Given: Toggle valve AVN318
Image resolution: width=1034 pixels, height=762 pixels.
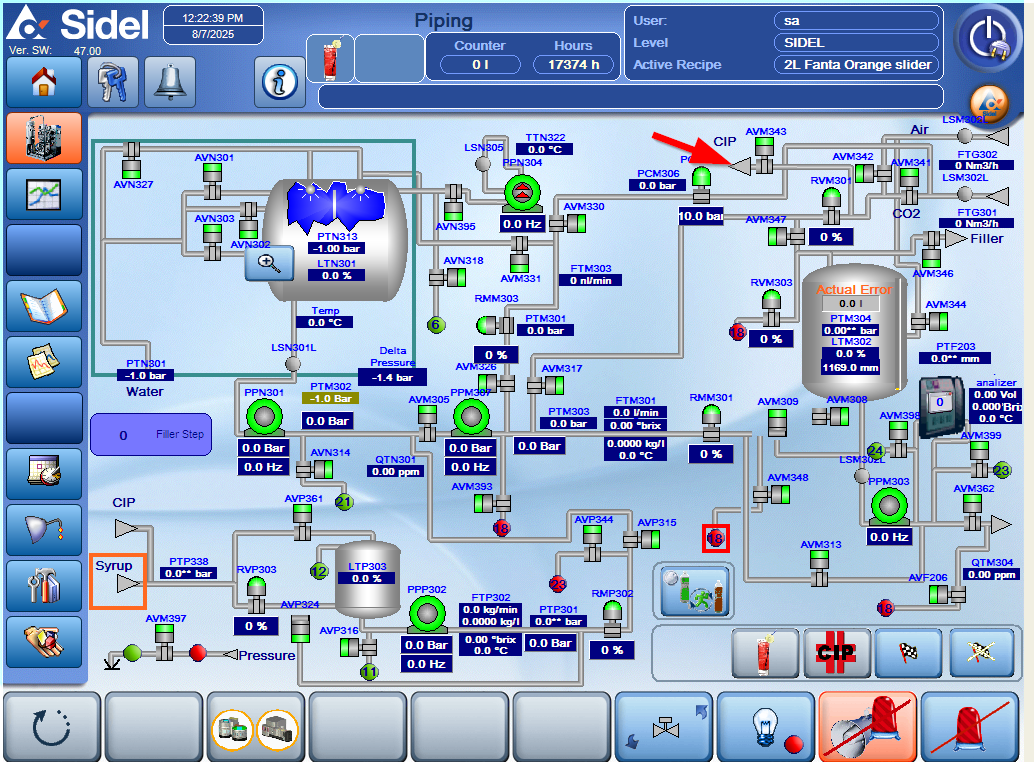Looking at the screenshot, I should (448, 278).
